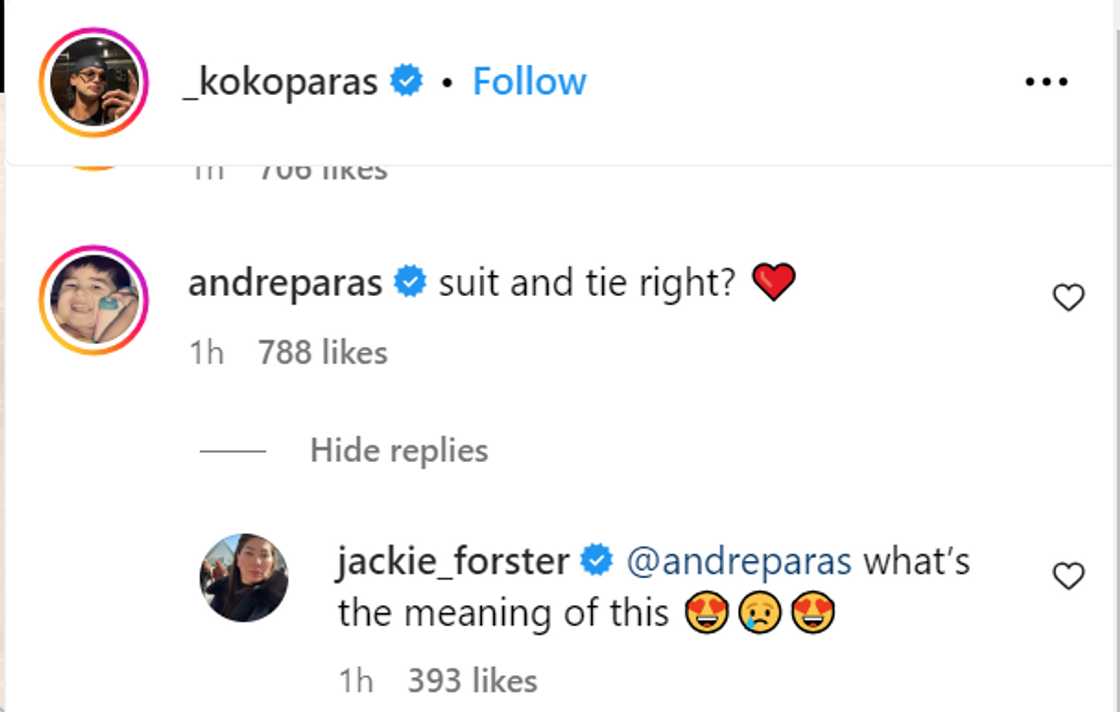Click the 1h timestamp under the jackie_forster reply

[x=356, y=681]
